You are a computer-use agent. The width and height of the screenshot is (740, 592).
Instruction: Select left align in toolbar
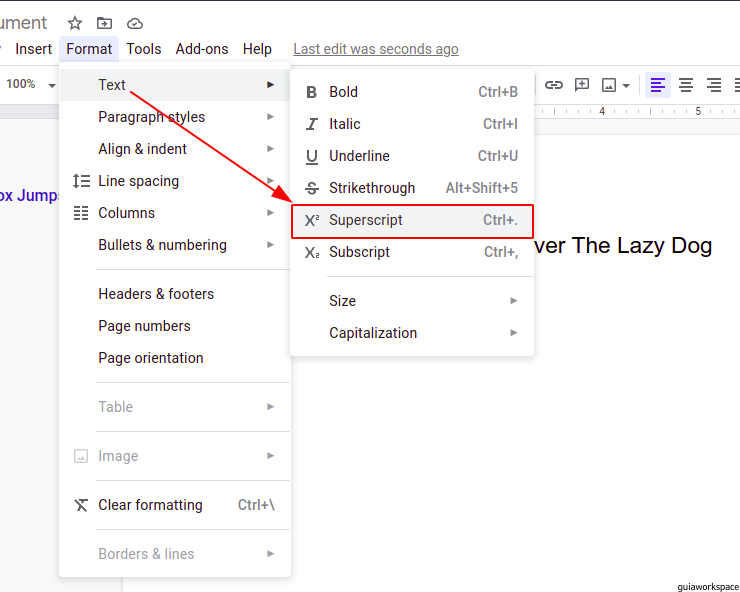pyautogui.click(x=658, y=85)
